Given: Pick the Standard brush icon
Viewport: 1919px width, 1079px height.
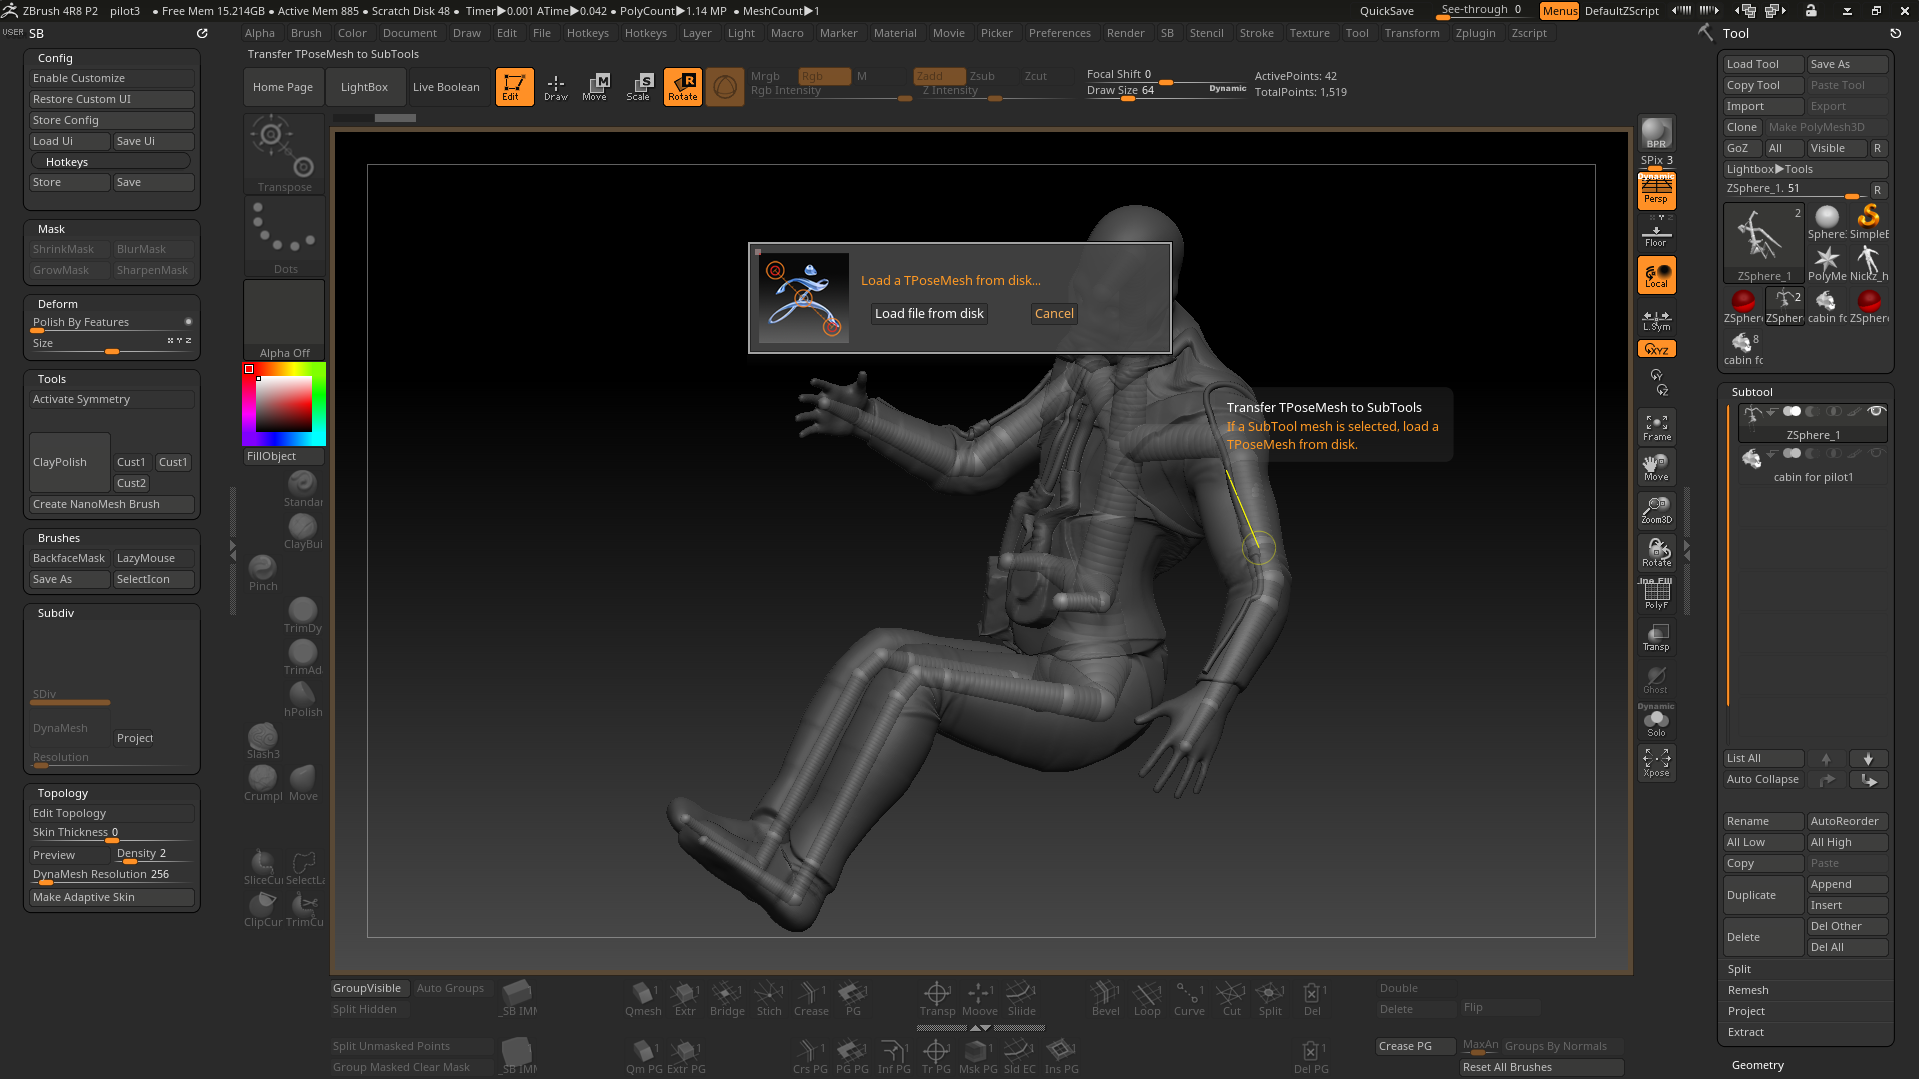Looking at the screenshot, I should (303, 488).
